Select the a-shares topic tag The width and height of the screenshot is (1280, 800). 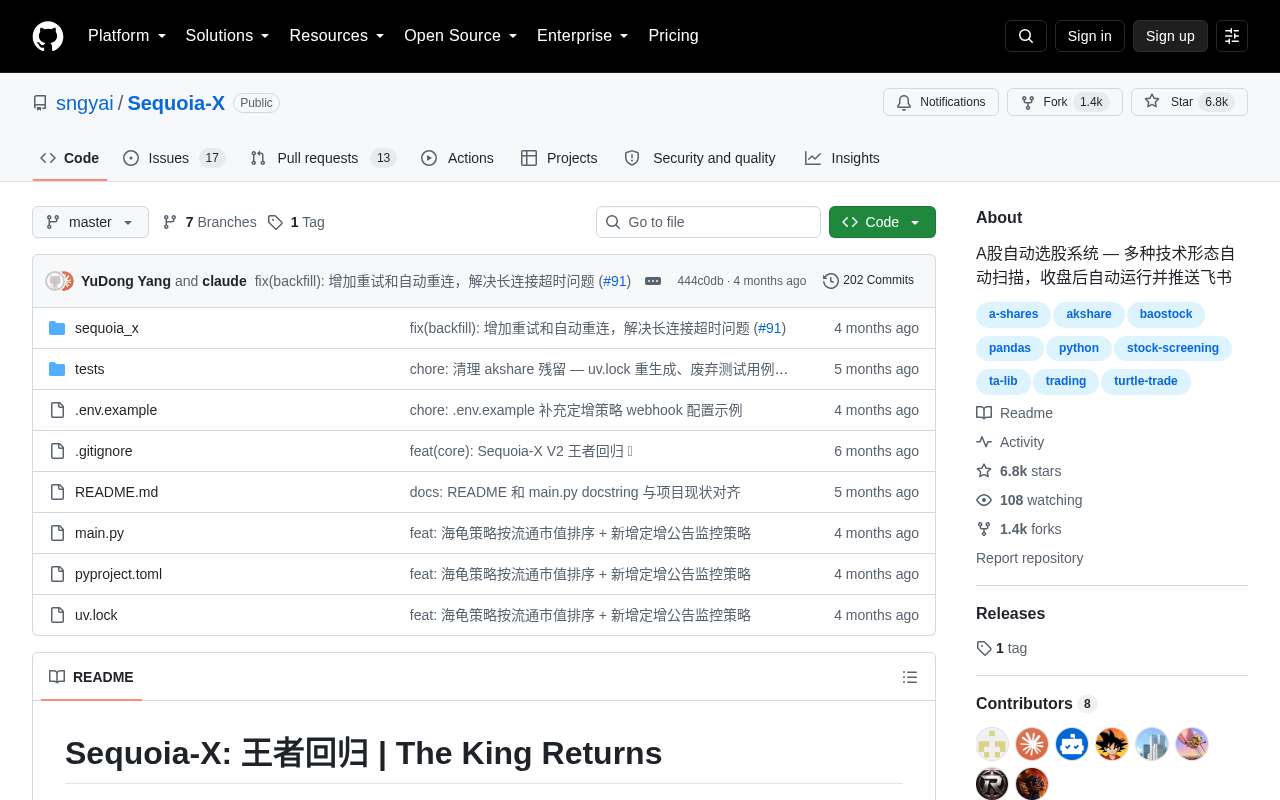(1013, 314)
